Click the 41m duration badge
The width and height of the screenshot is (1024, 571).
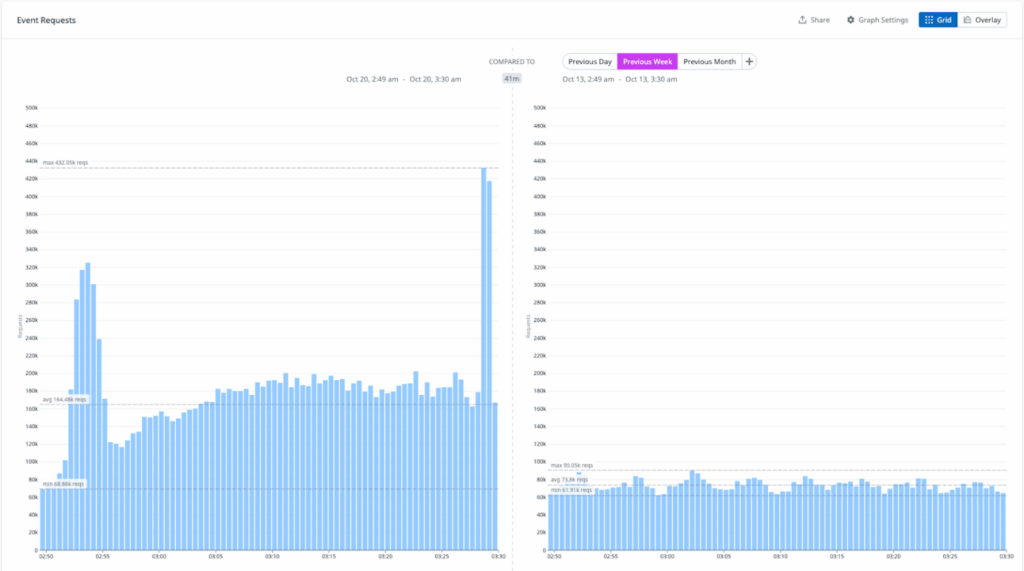511,79
